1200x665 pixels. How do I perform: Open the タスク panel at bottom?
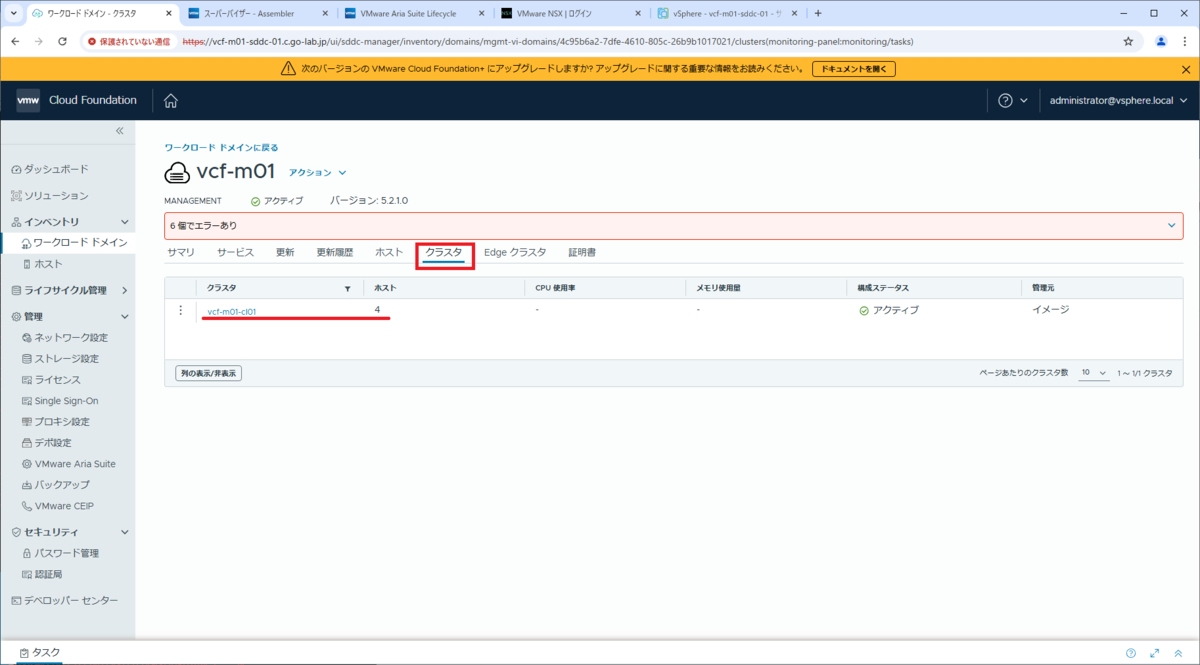(x=40, y=653)
